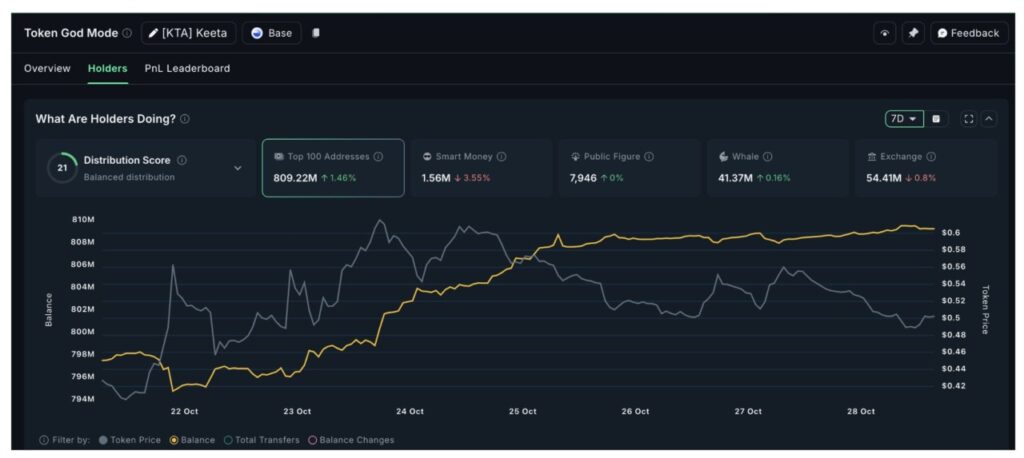Open the PnL Leaderboard tab
Screen dimensions: 1024x458
187,69
